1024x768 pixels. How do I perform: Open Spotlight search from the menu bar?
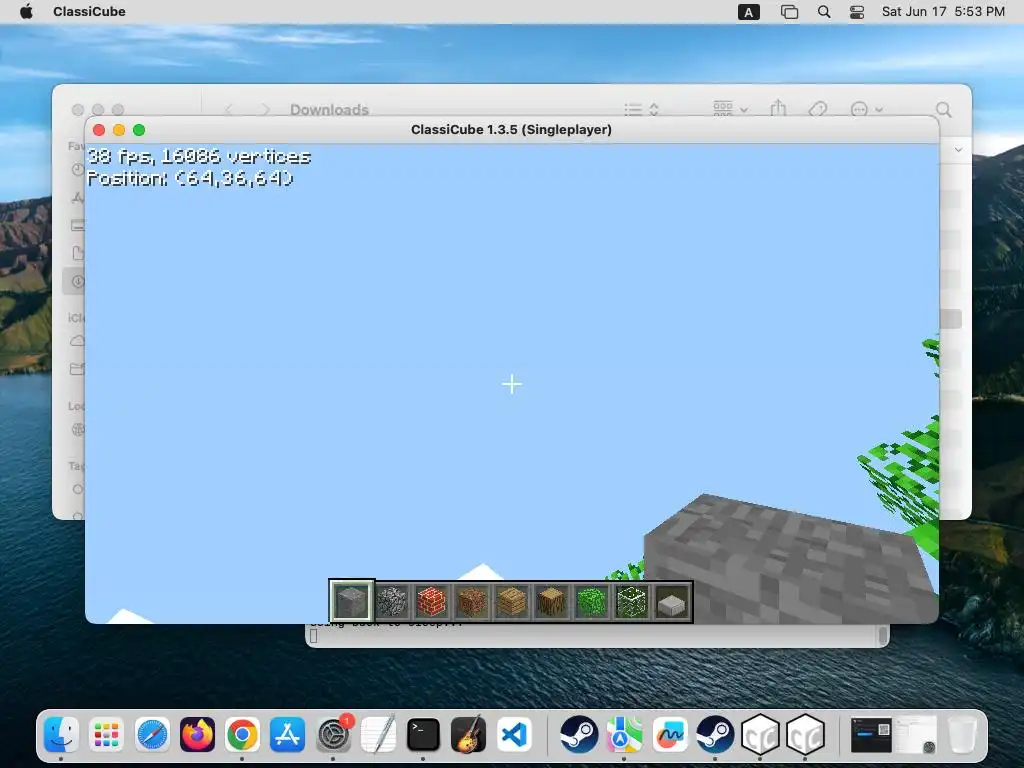pos(824,12)
